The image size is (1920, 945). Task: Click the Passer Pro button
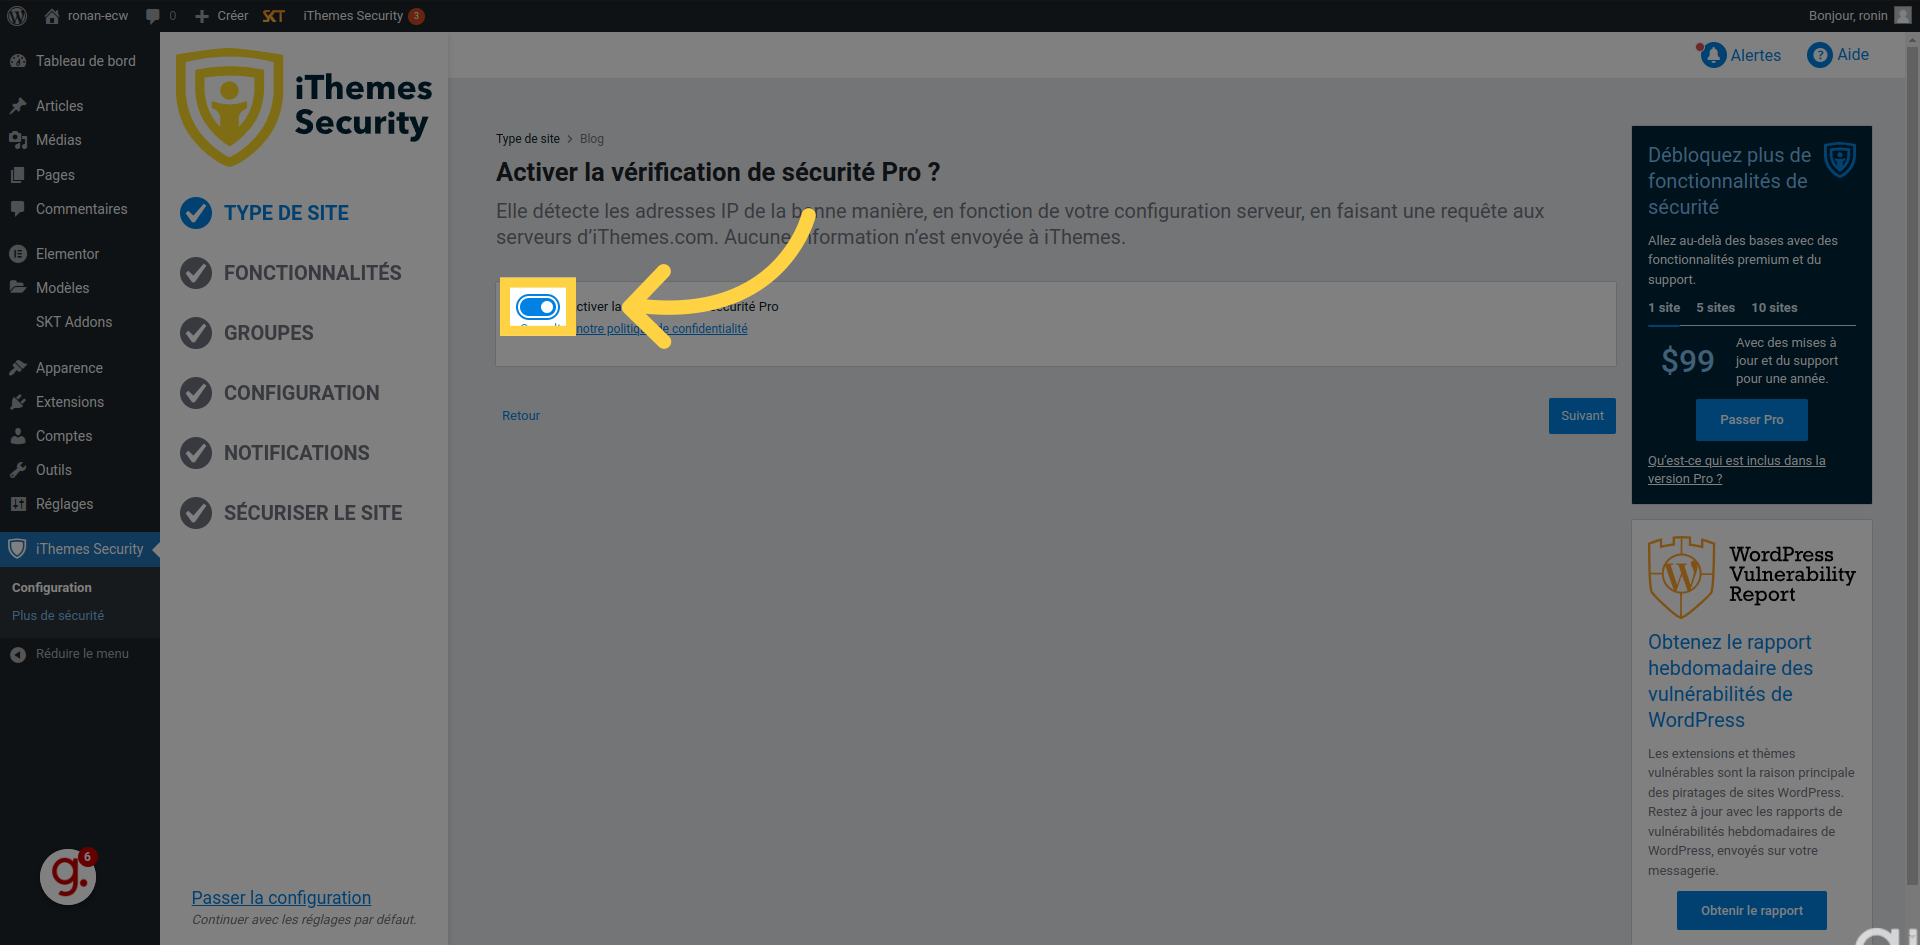pos(1752,420)
